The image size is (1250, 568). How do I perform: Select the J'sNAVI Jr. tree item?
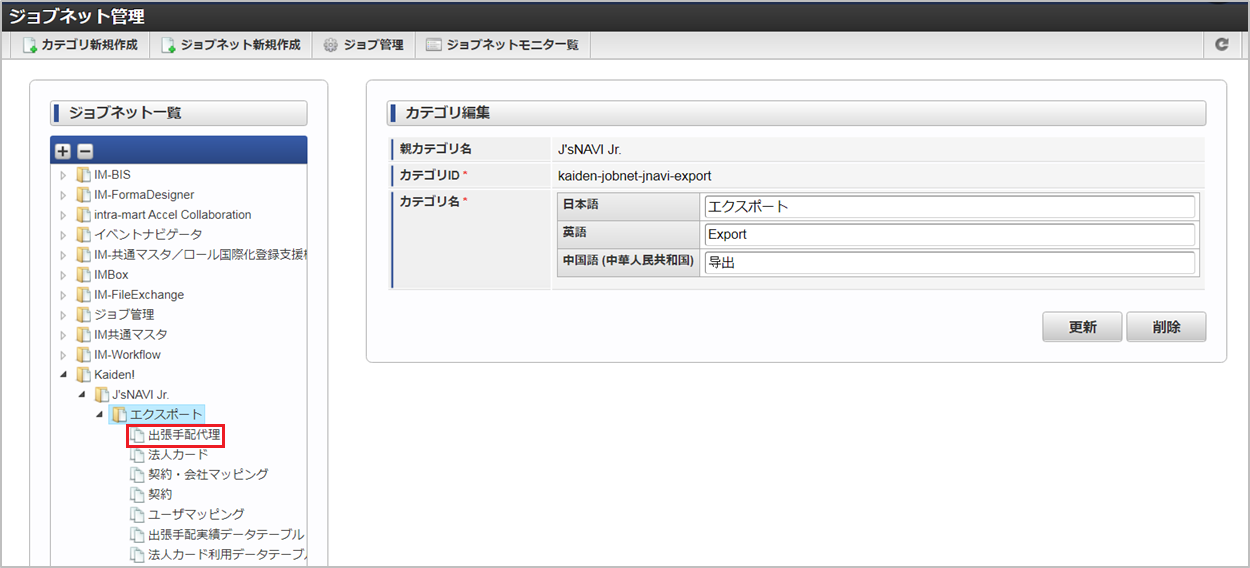click(x=140, y=395)
